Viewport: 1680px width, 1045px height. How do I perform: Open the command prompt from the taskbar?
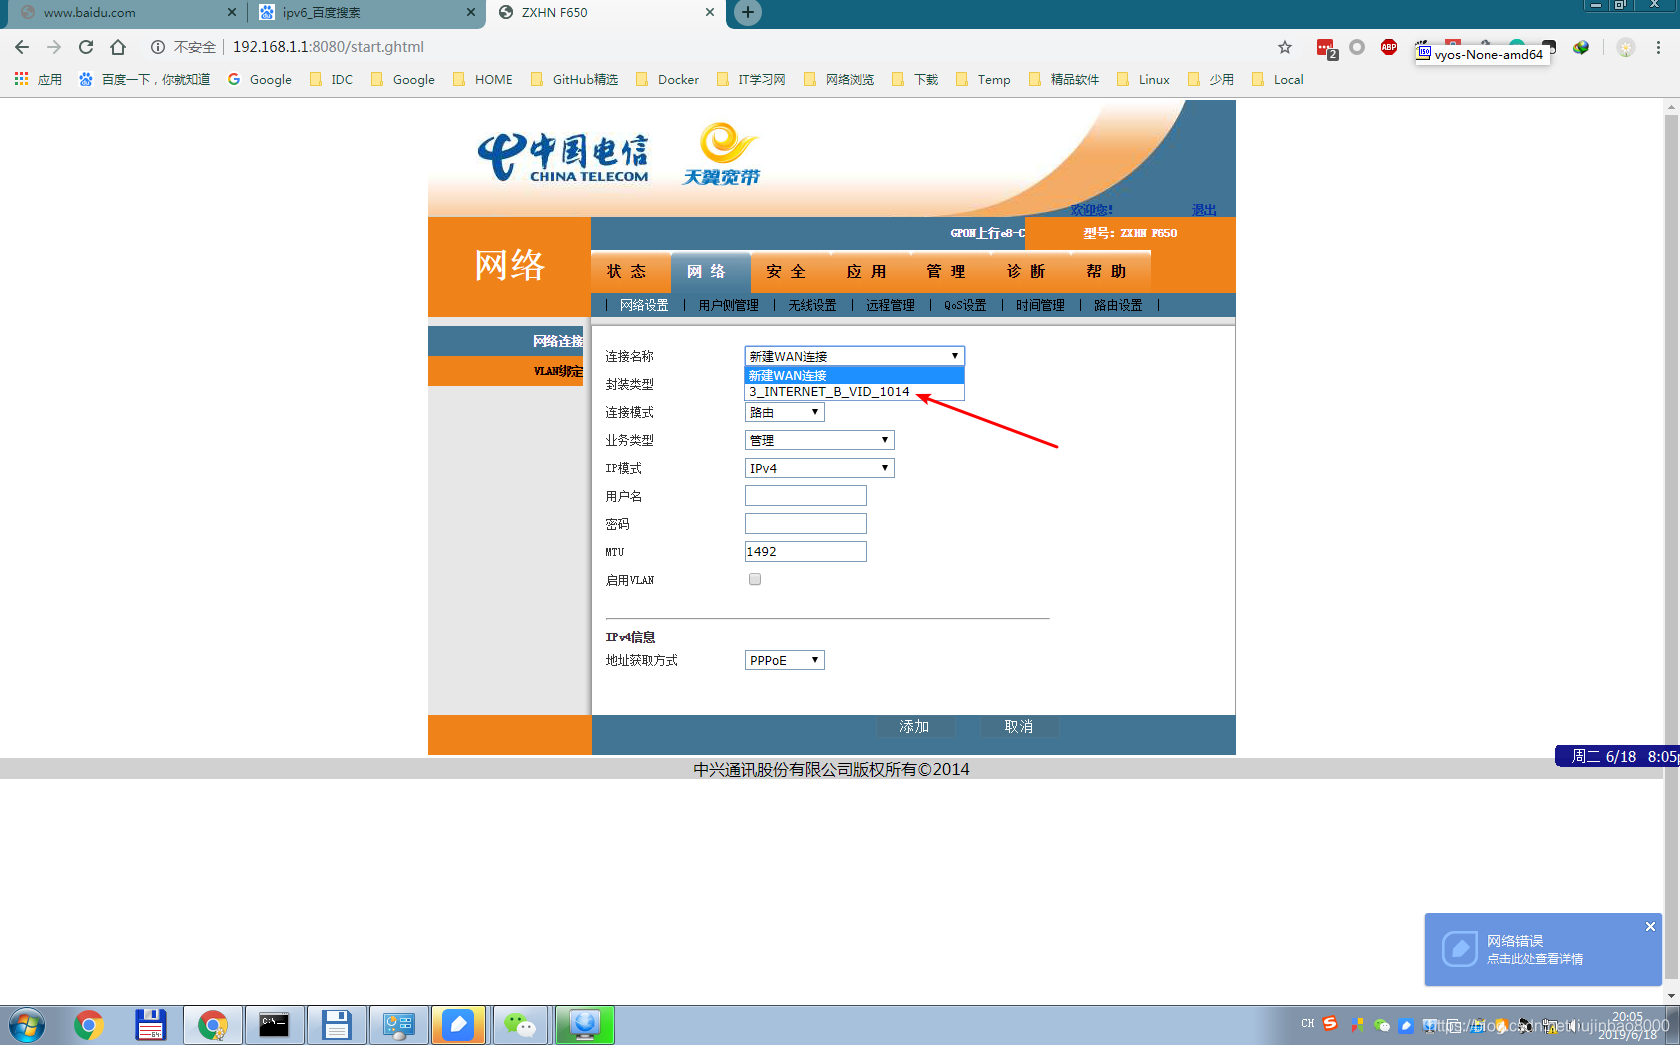tap(274, 1025)
